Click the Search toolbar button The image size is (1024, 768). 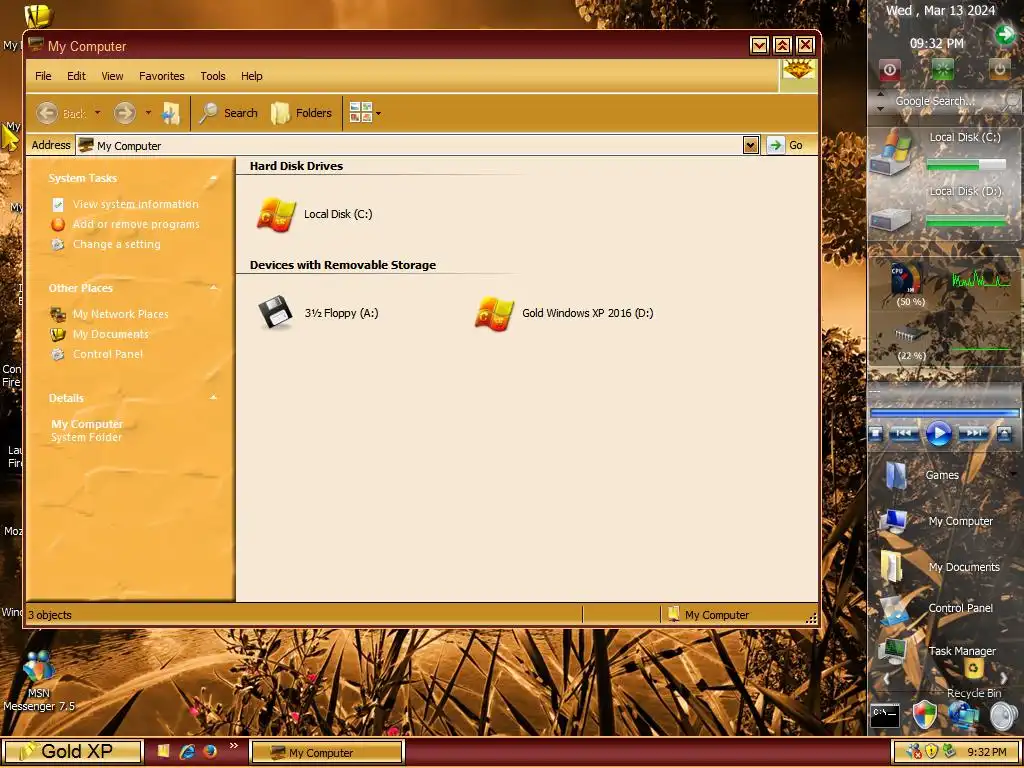(228, 113)
